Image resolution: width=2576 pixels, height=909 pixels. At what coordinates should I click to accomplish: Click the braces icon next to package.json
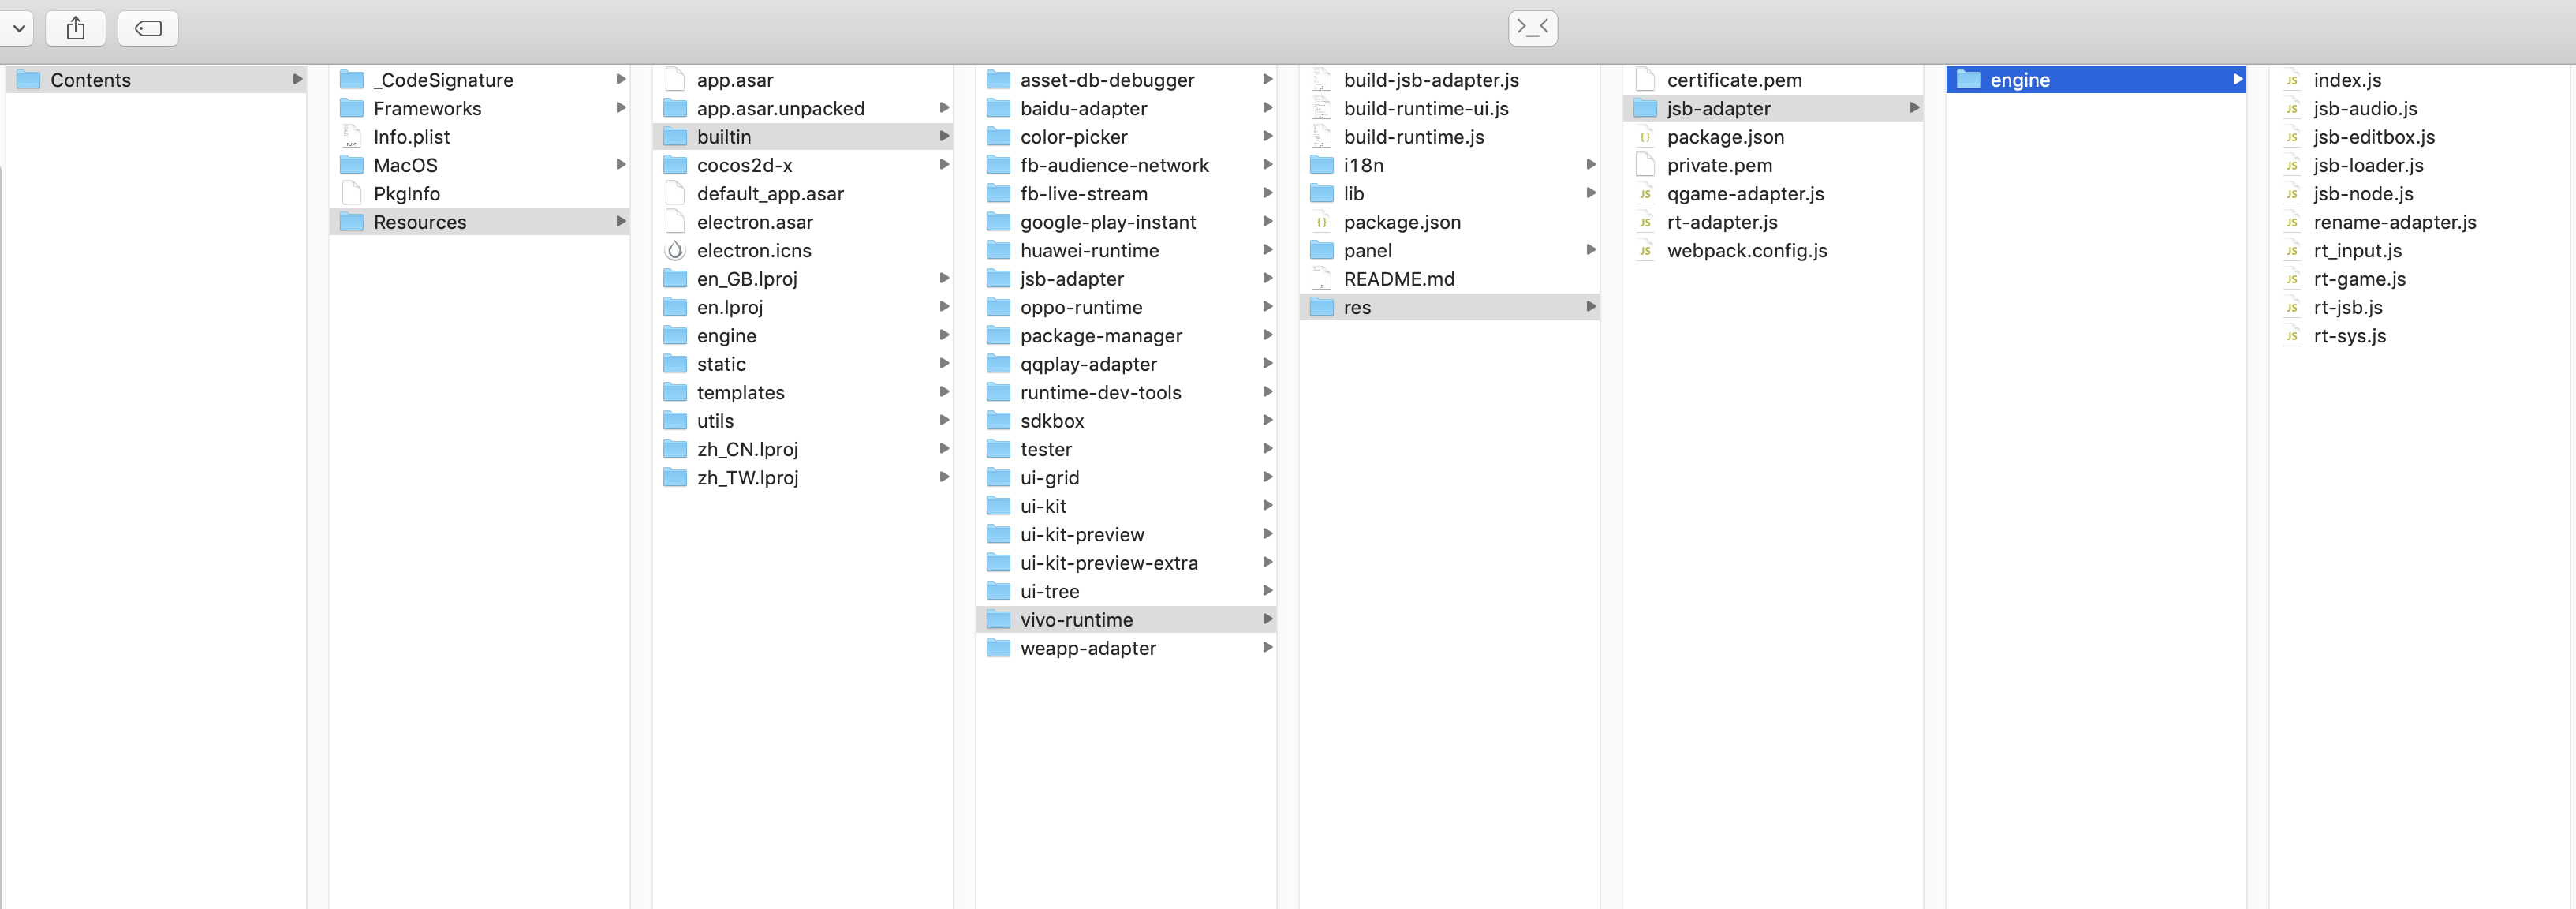coord(1645,137)
